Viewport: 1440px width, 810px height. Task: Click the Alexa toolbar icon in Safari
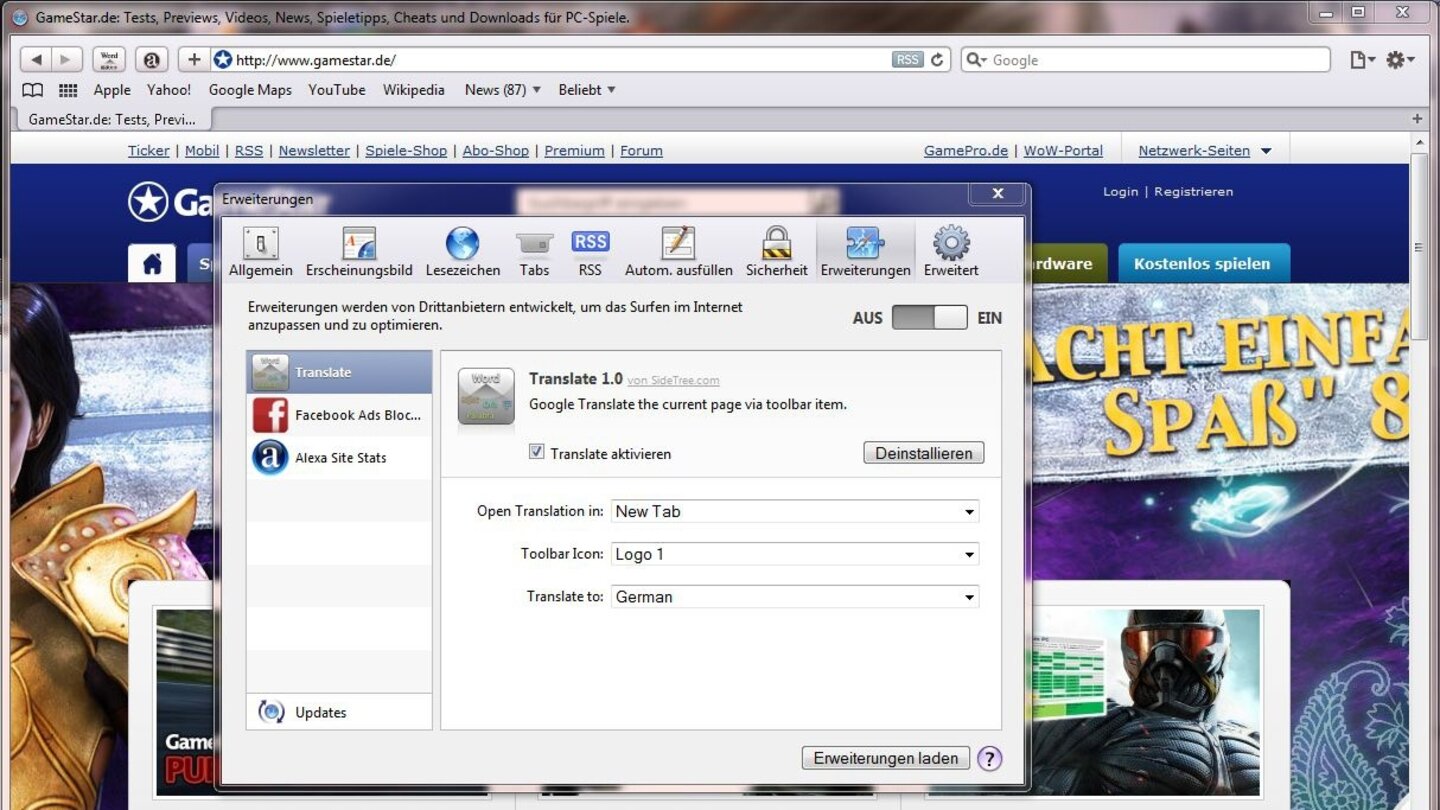coord(152,60)
